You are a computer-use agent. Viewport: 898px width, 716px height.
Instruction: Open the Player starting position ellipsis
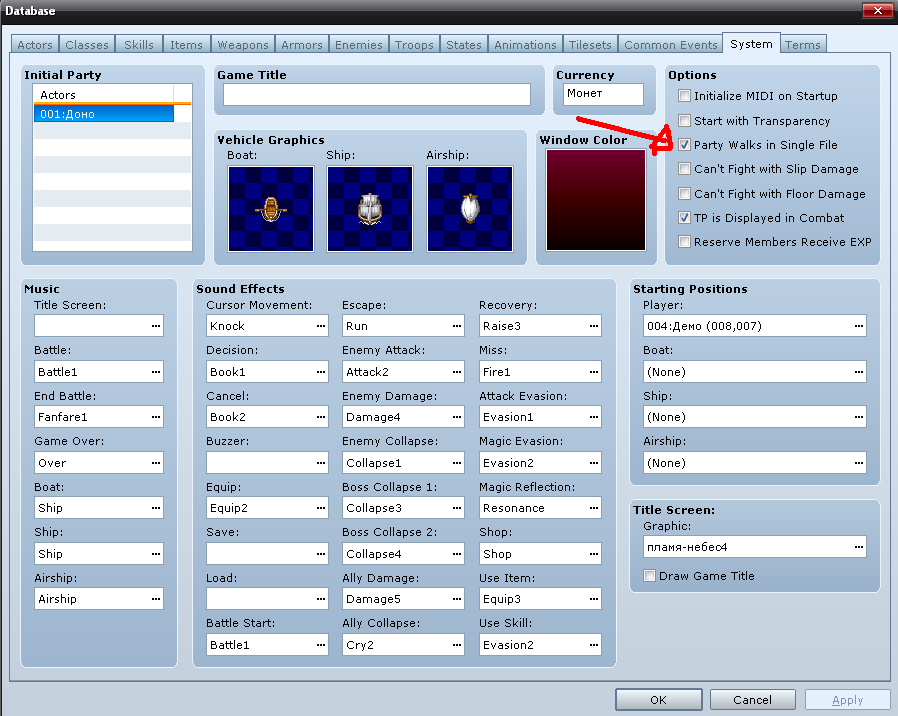[x=858, y=326]
